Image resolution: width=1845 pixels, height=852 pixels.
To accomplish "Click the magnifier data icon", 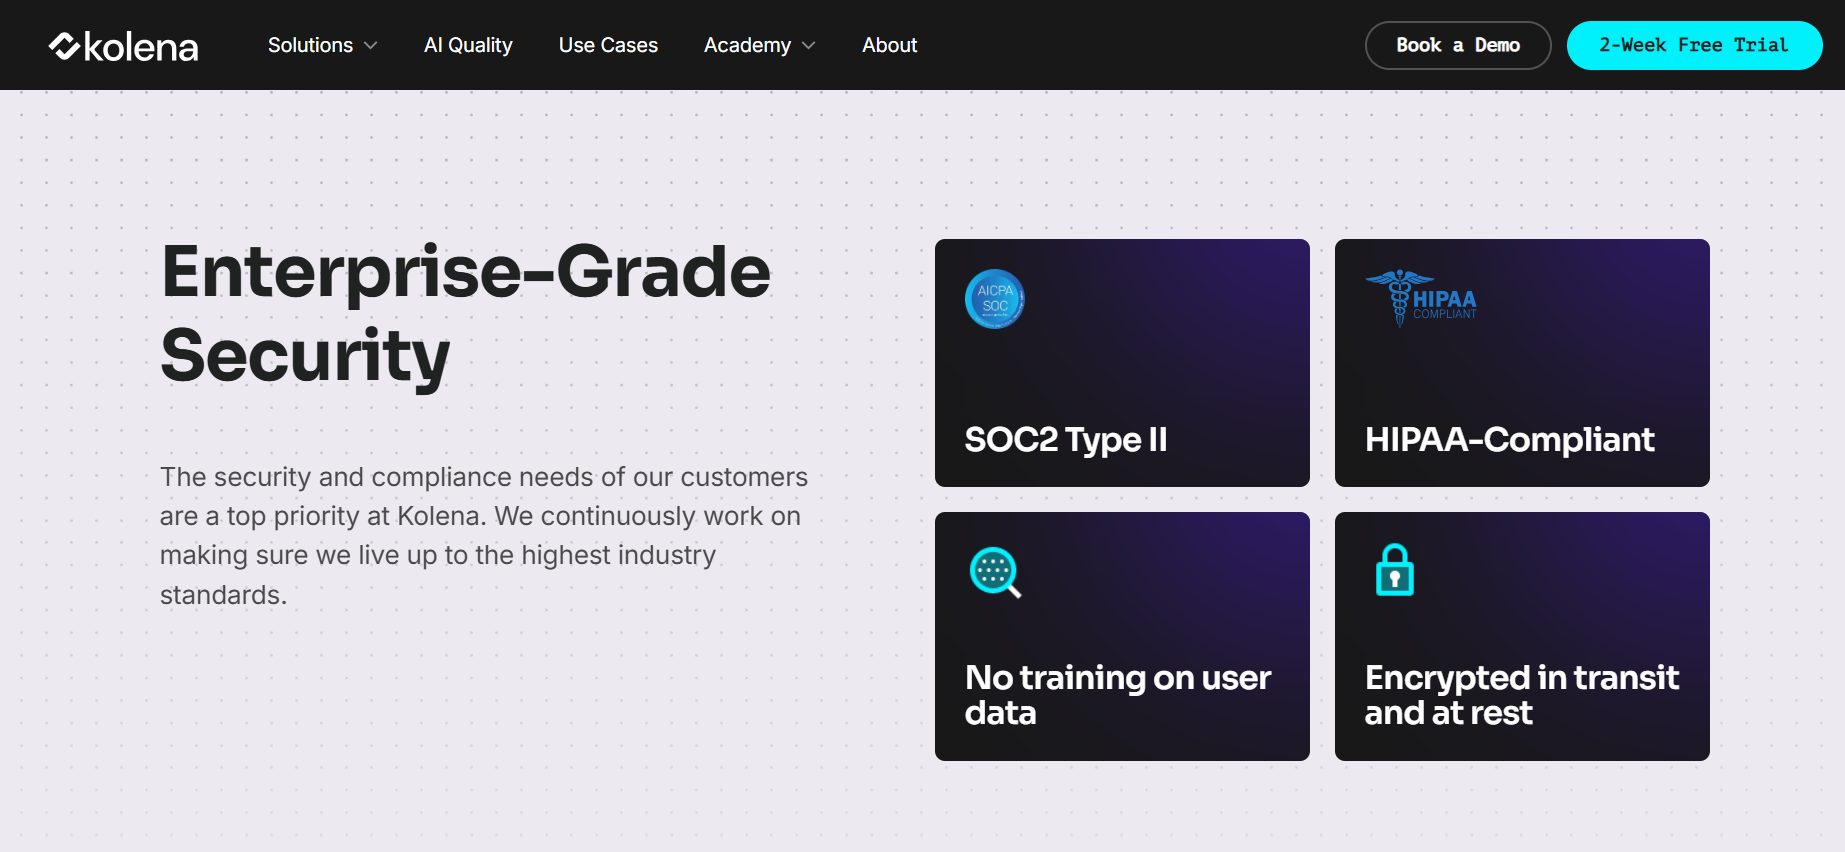I will point(995,573).
